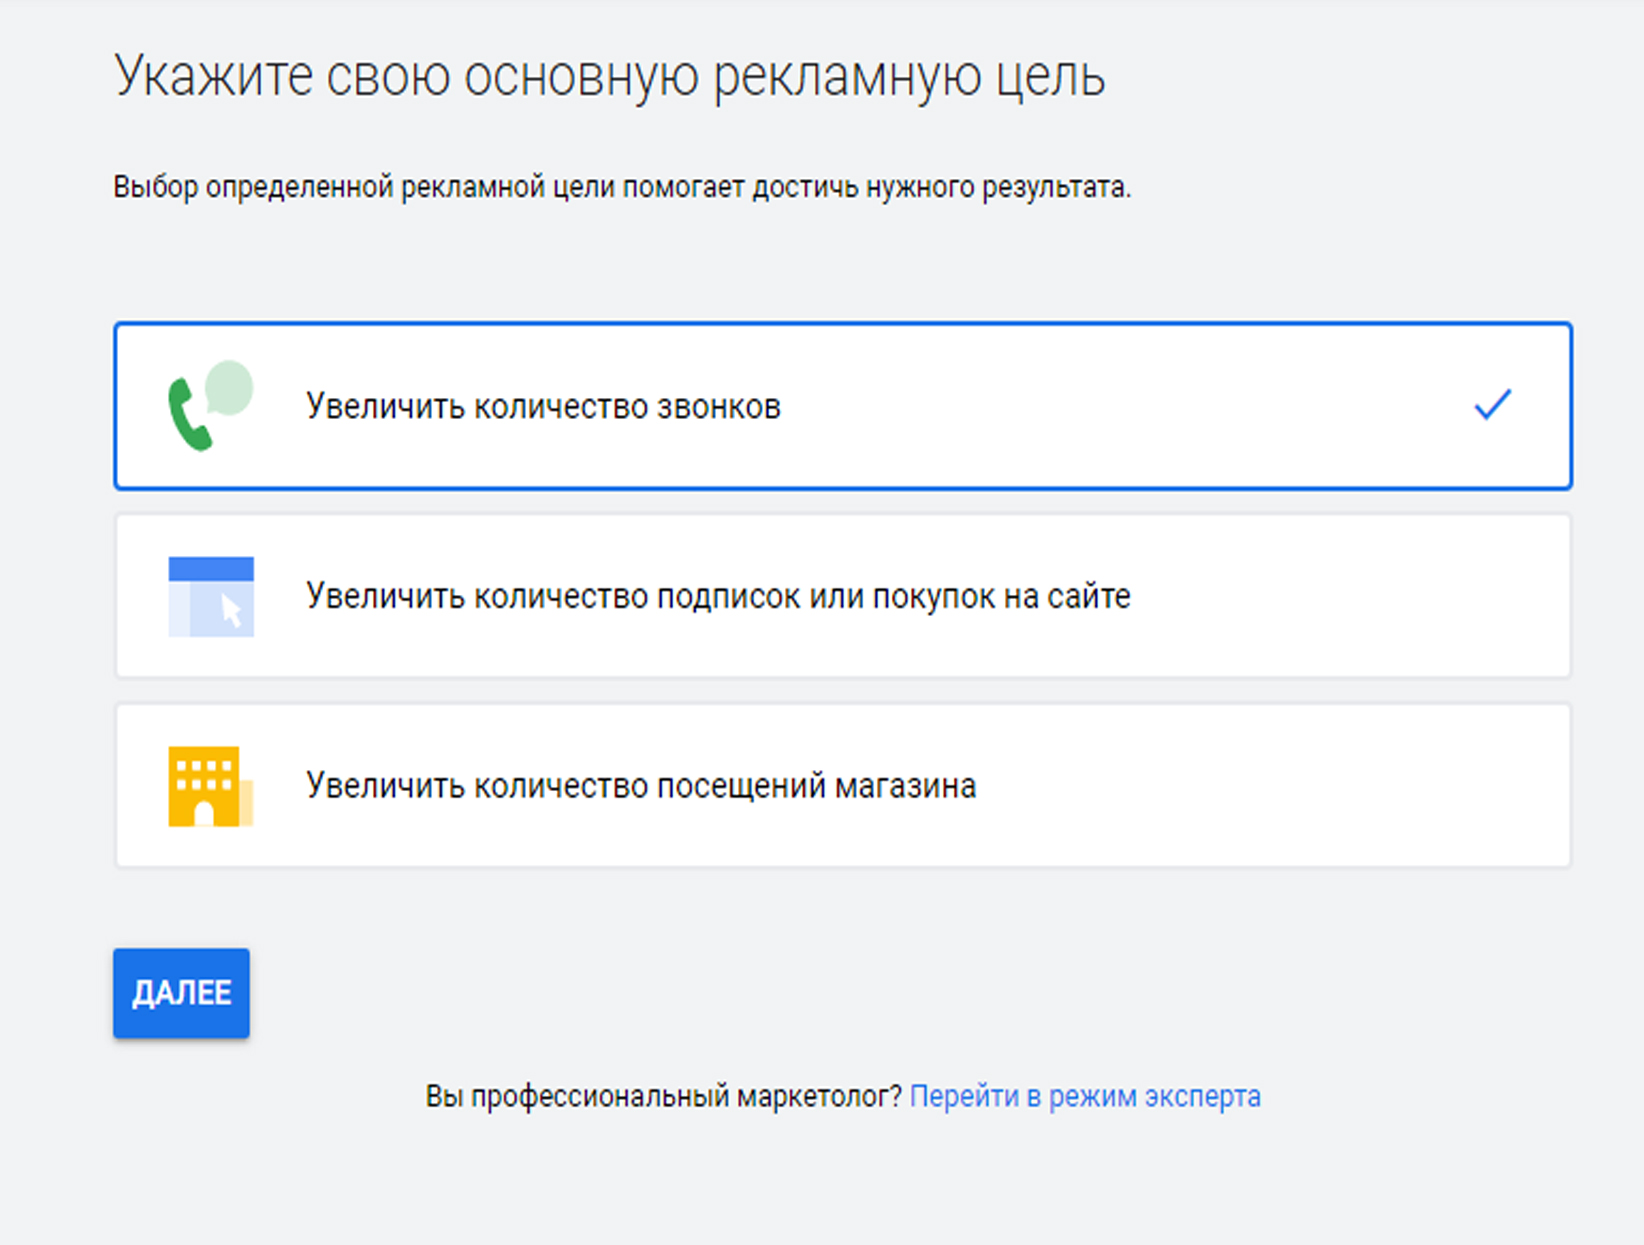1644x1245 pixels.
Task: Click the speech bubble beside the phone
Action: (x=230, y=387)
